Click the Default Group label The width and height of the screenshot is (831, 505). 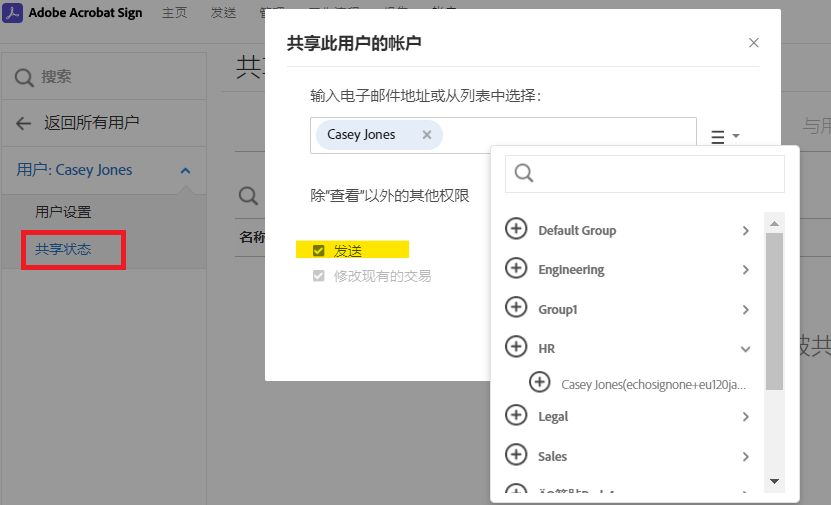pos(577,231)
